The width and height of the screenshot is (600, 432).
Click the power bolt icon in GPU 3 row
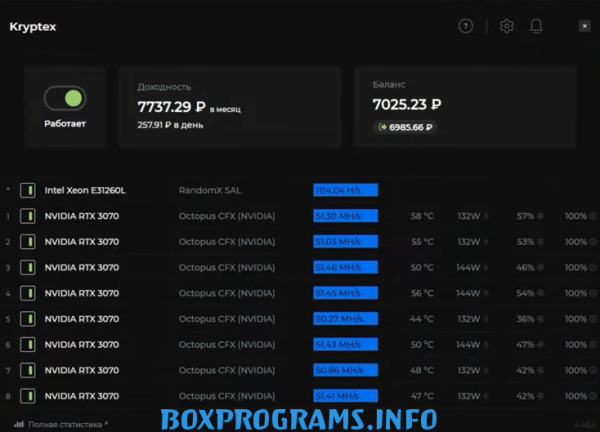(486, 267)
